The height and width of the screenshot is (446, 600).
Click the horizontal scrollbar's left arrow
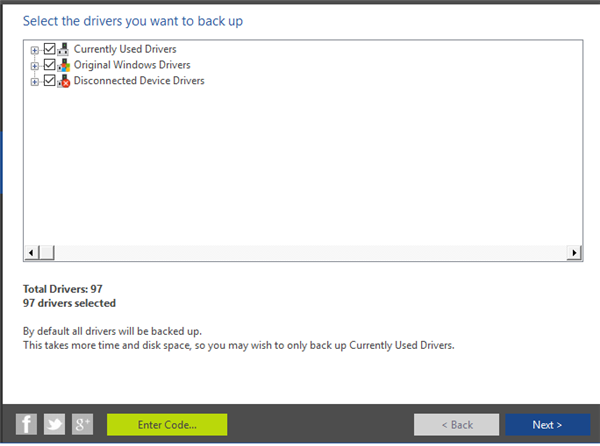(31, 253)
